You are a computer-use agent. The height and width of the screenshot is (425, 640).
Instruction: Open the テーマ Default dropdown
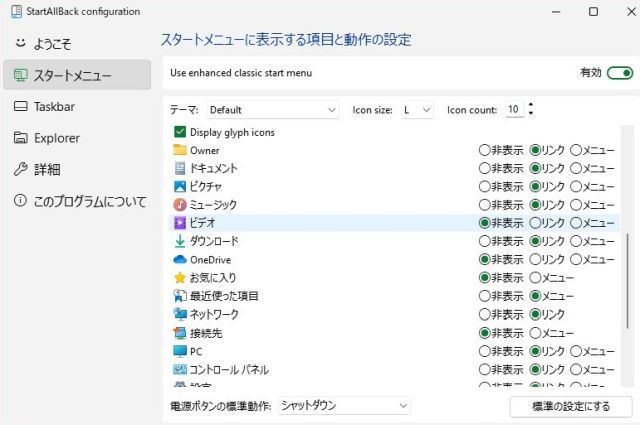pos(273,110)
